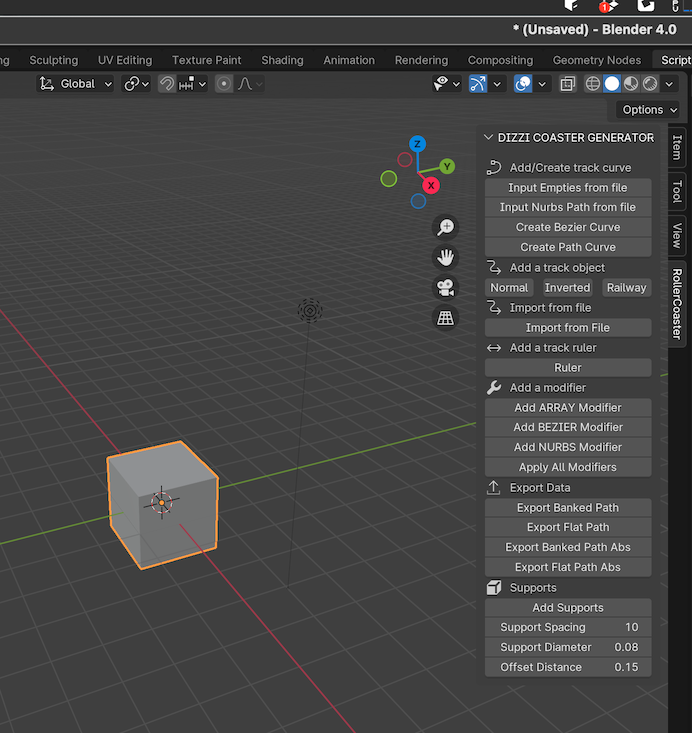Select the RollerCoaster sidebar tab
The width and height of the screenshot is (692, 733).
tap(677, 303)
